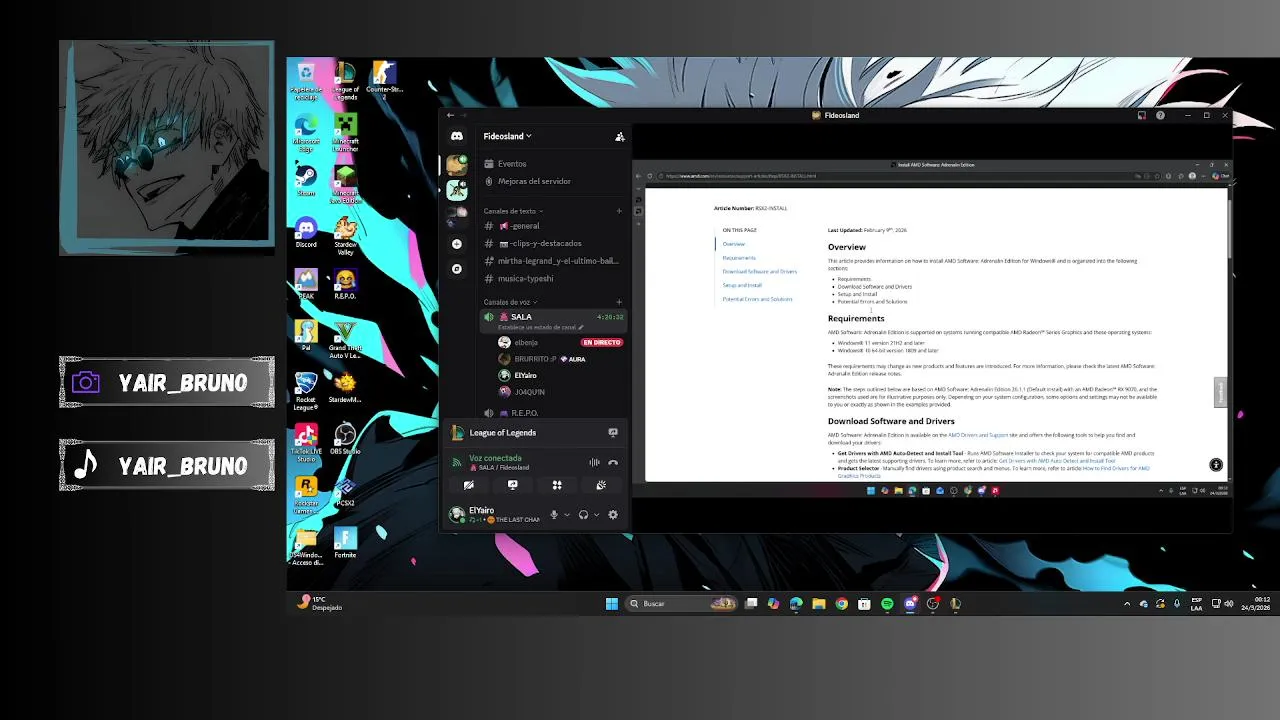Screen dimensions: 1280x720
Task: Open the Steam desktop shortcut
Action: point(306,181)
